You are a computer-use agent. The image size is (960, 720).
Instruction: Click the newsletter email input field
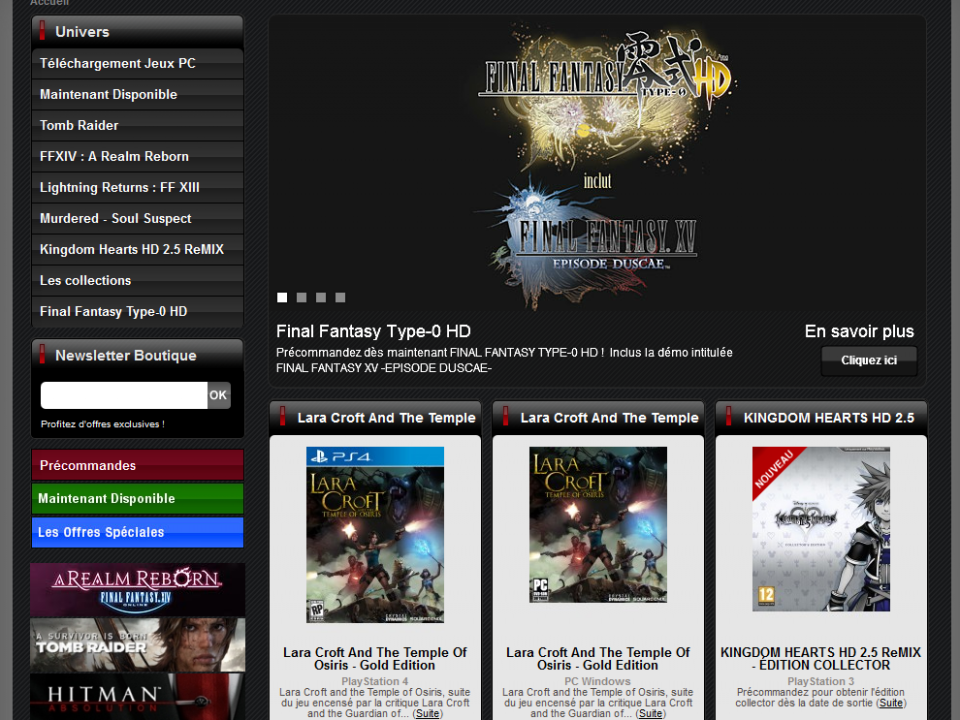tap(124, 395)
